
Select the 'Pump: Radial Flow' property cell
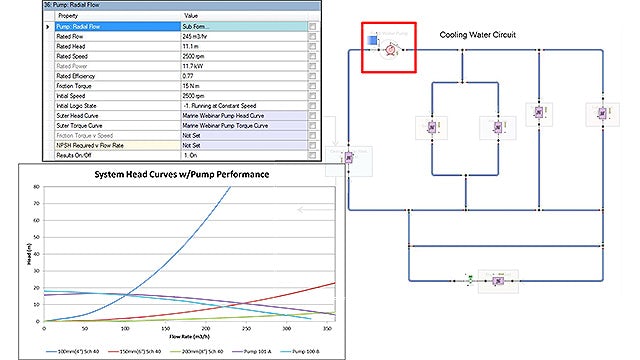click(118, 27)
